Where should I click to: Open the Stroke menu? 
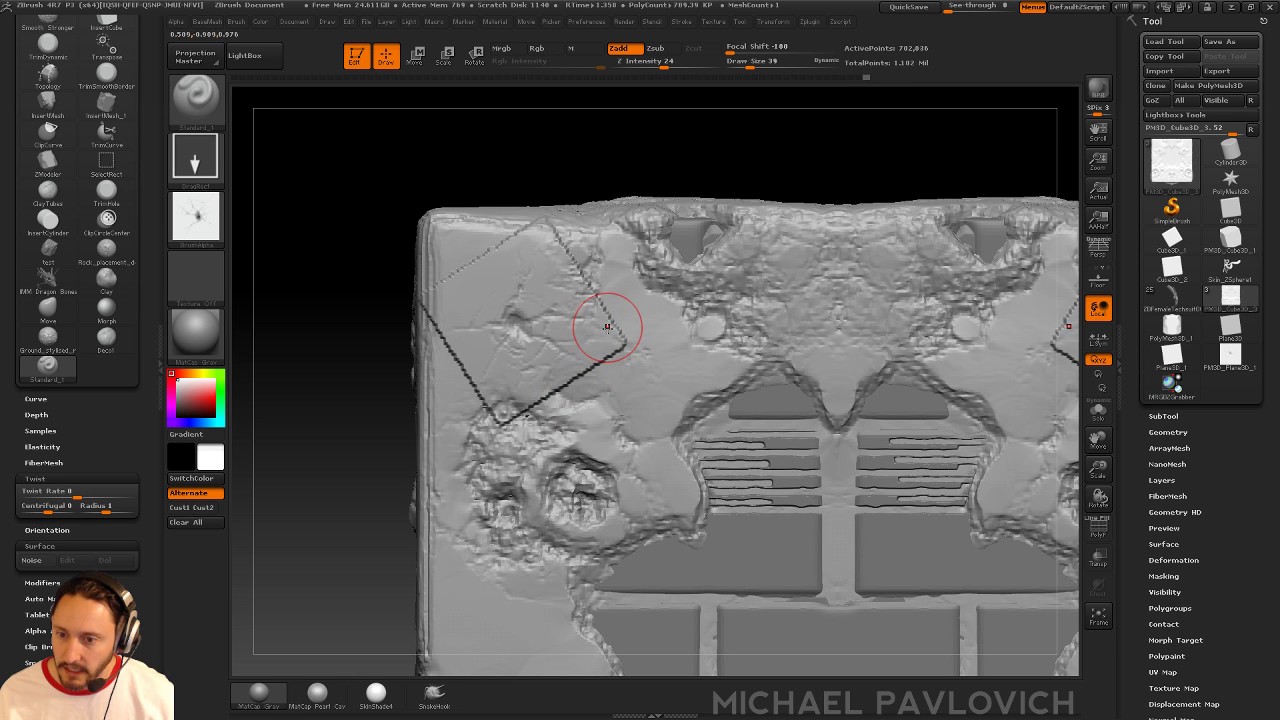(681, 21)
